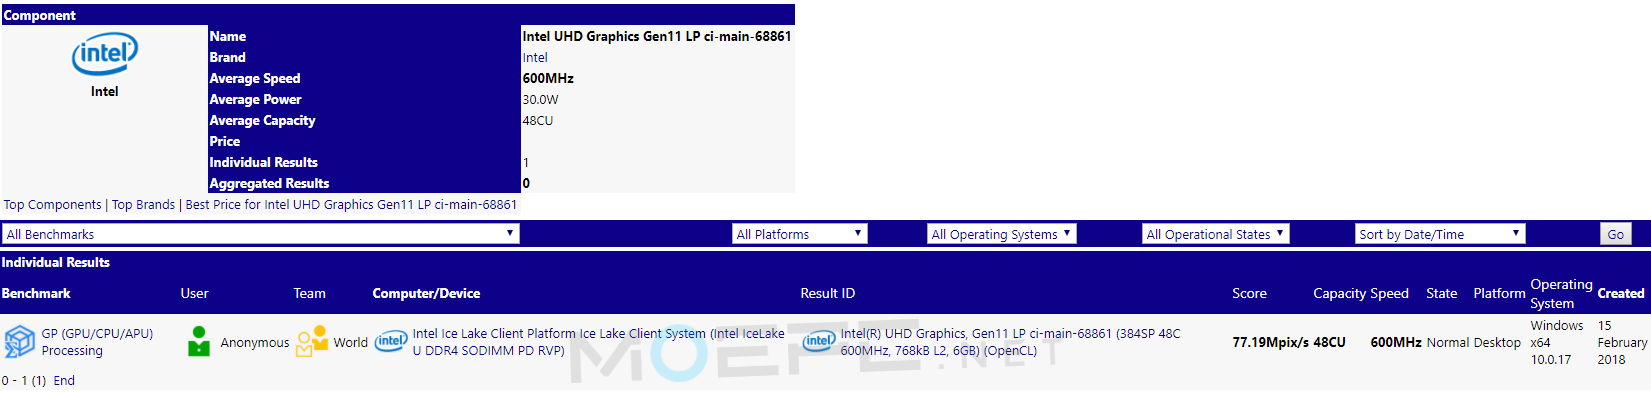Click the green Anonymous user icon
This screenshot has height=393, width=1651.
pyautogui.click(x=199, y=341)
